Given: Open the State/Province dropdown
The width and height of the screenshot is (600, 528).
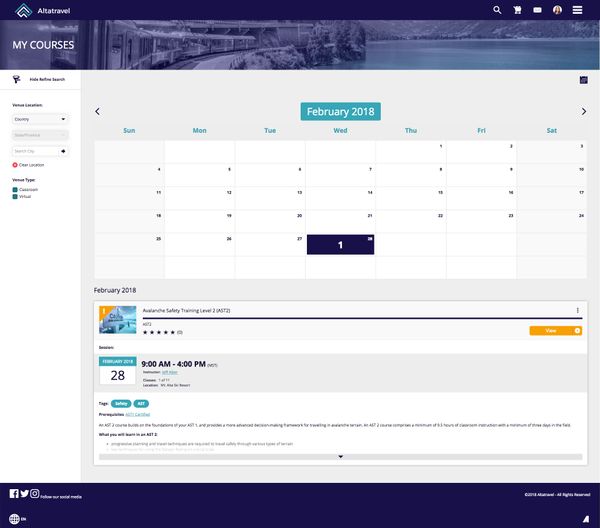Looking at the screenshot, I should [x=40, y=135].
